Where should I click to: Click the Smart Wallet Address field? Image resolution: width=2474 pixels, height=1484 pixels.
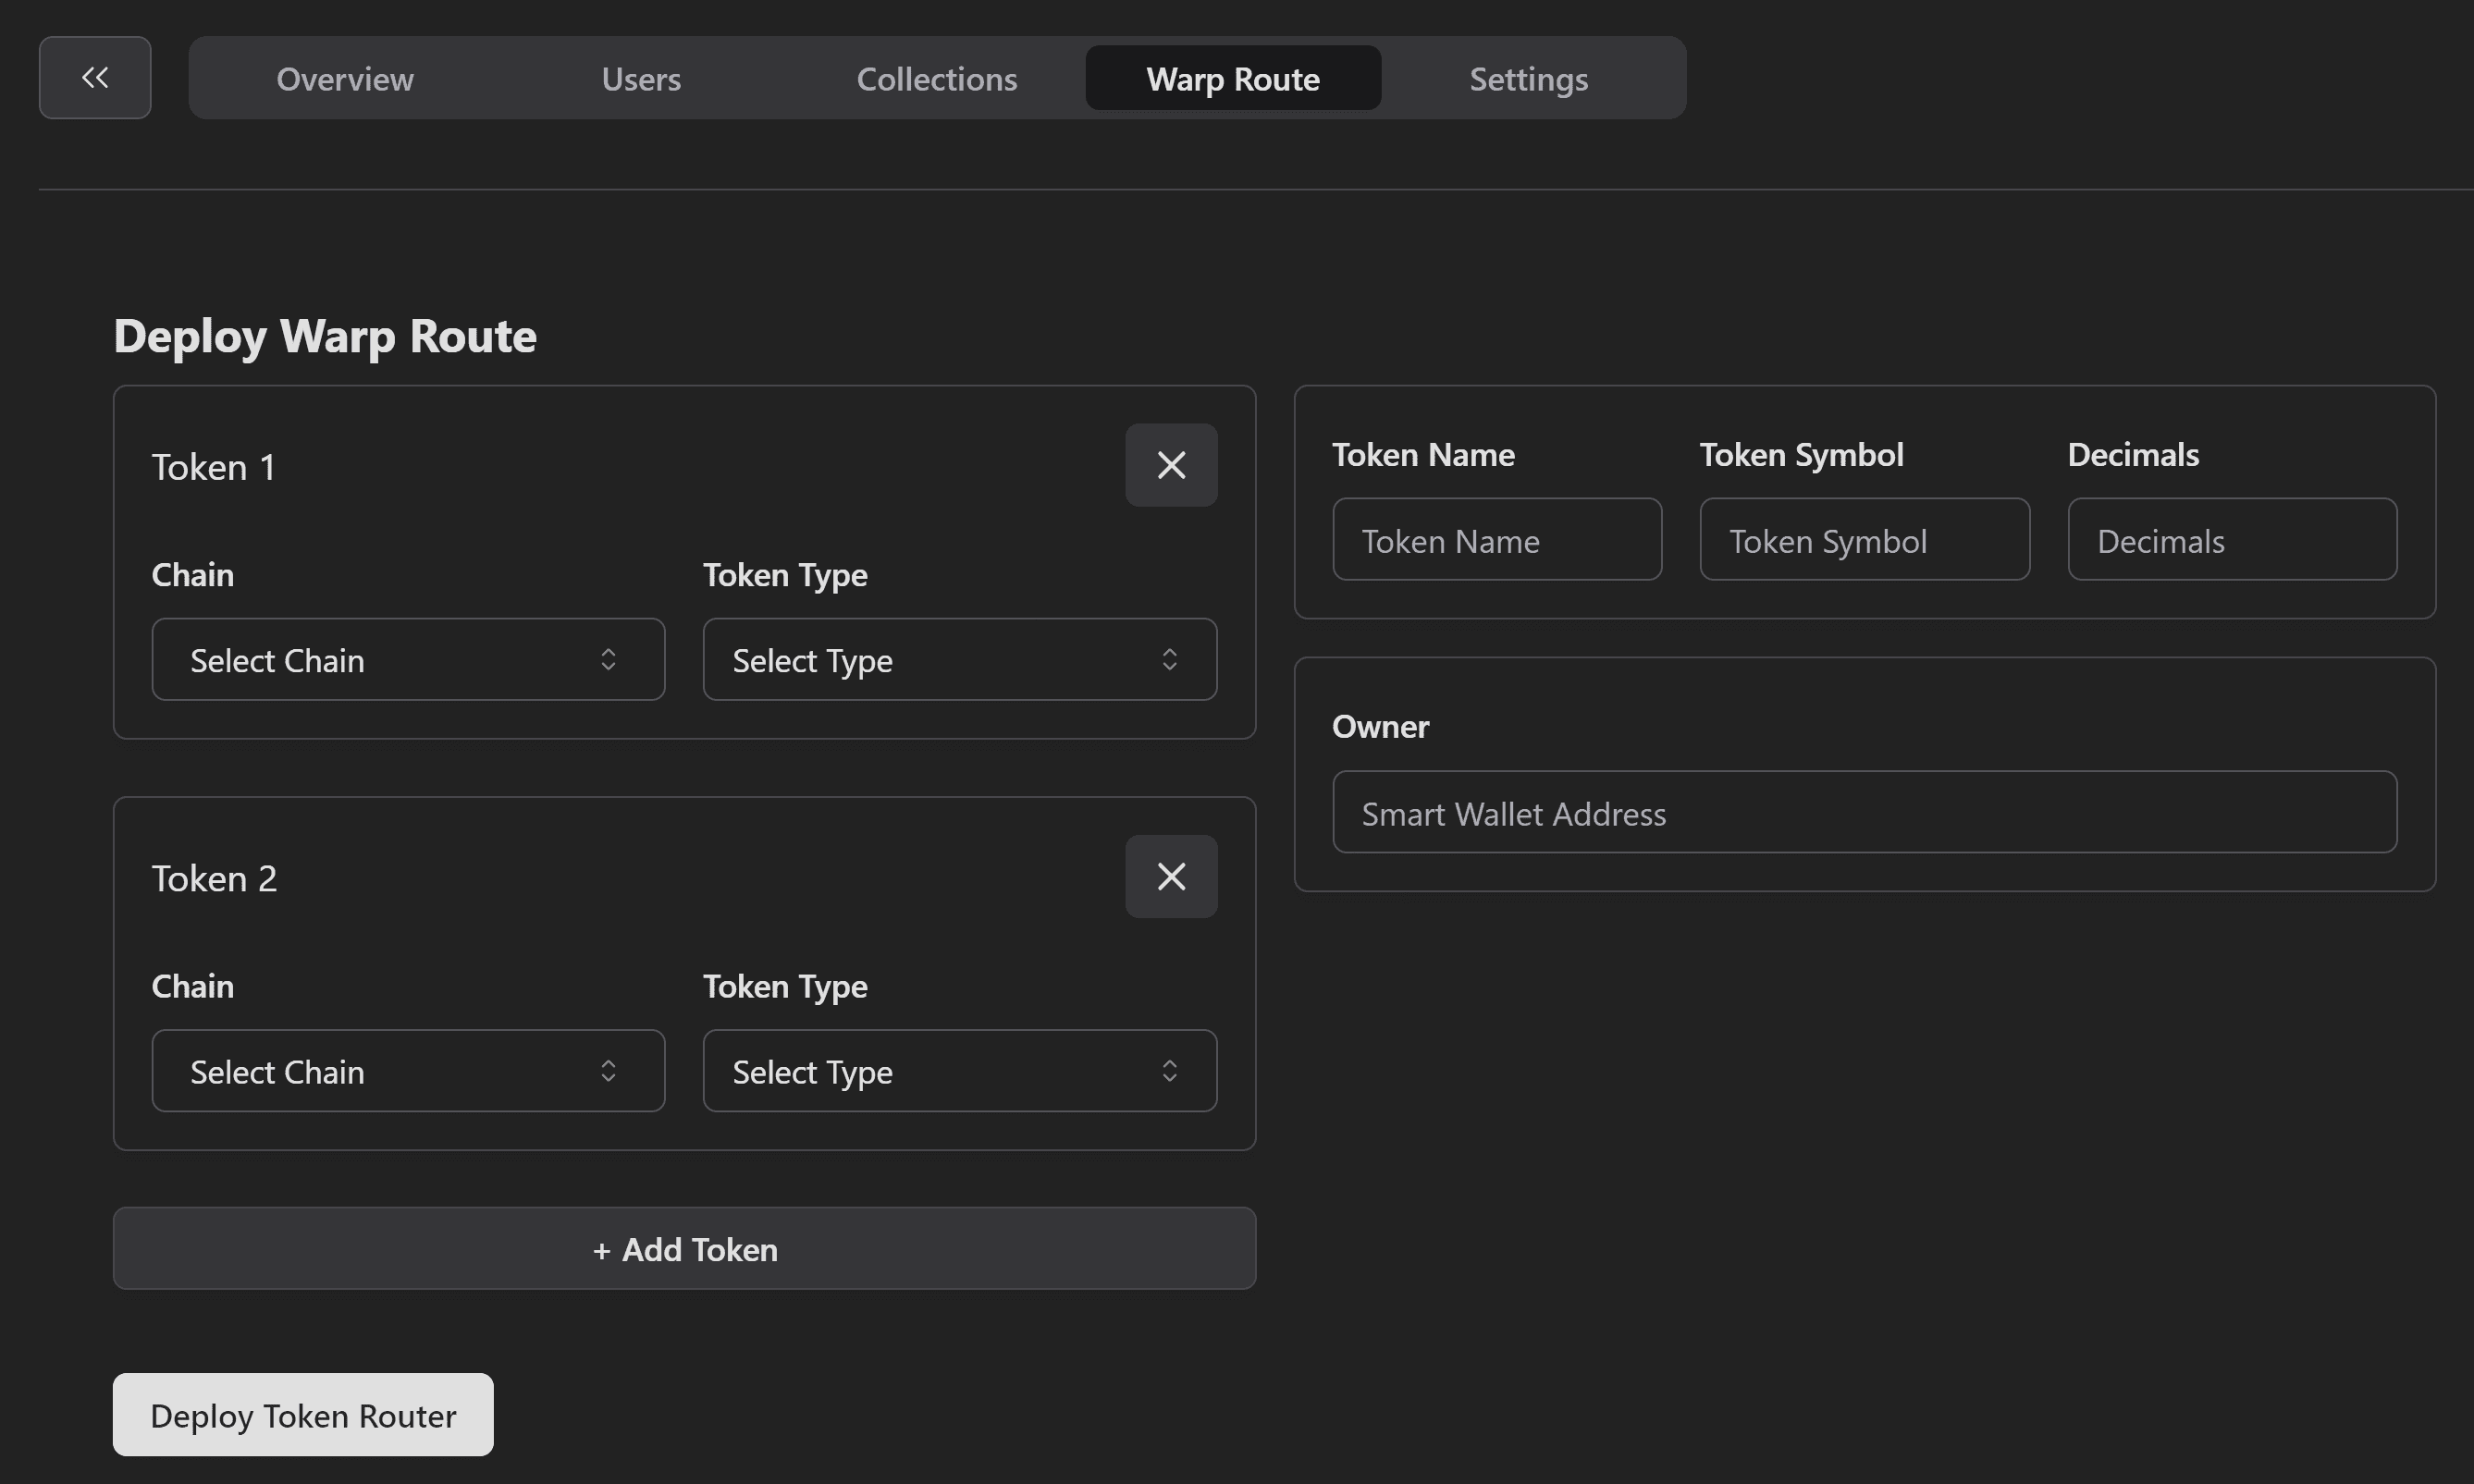tap(1864, 812)
